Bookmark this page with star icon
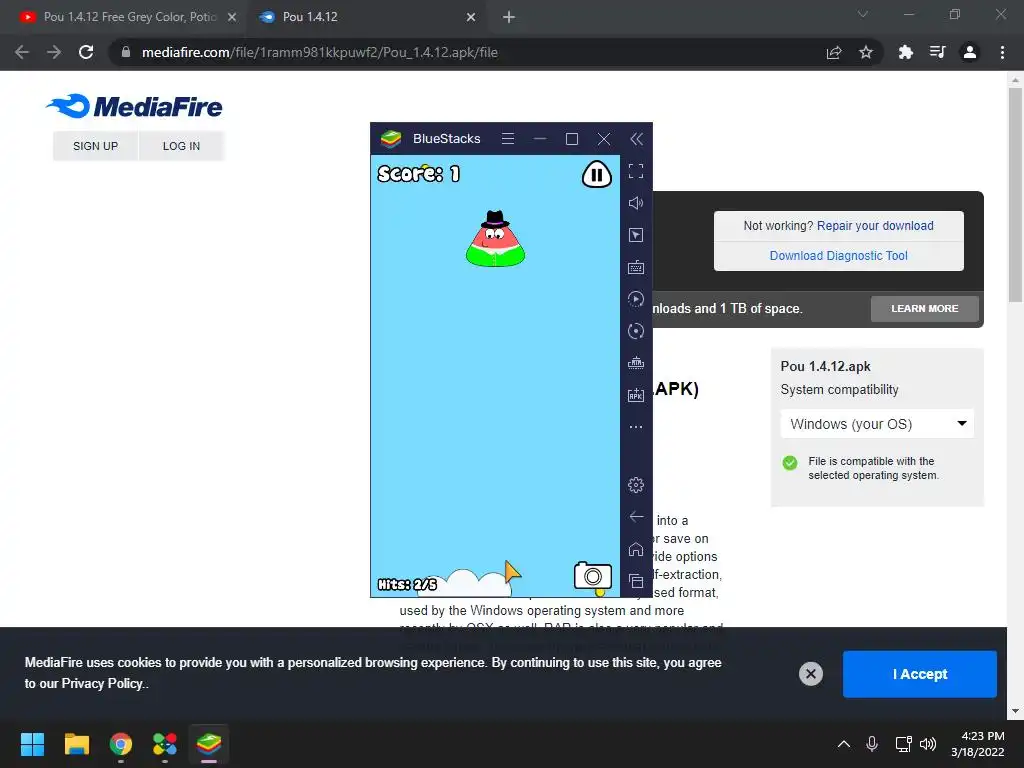 coord(865,52)
